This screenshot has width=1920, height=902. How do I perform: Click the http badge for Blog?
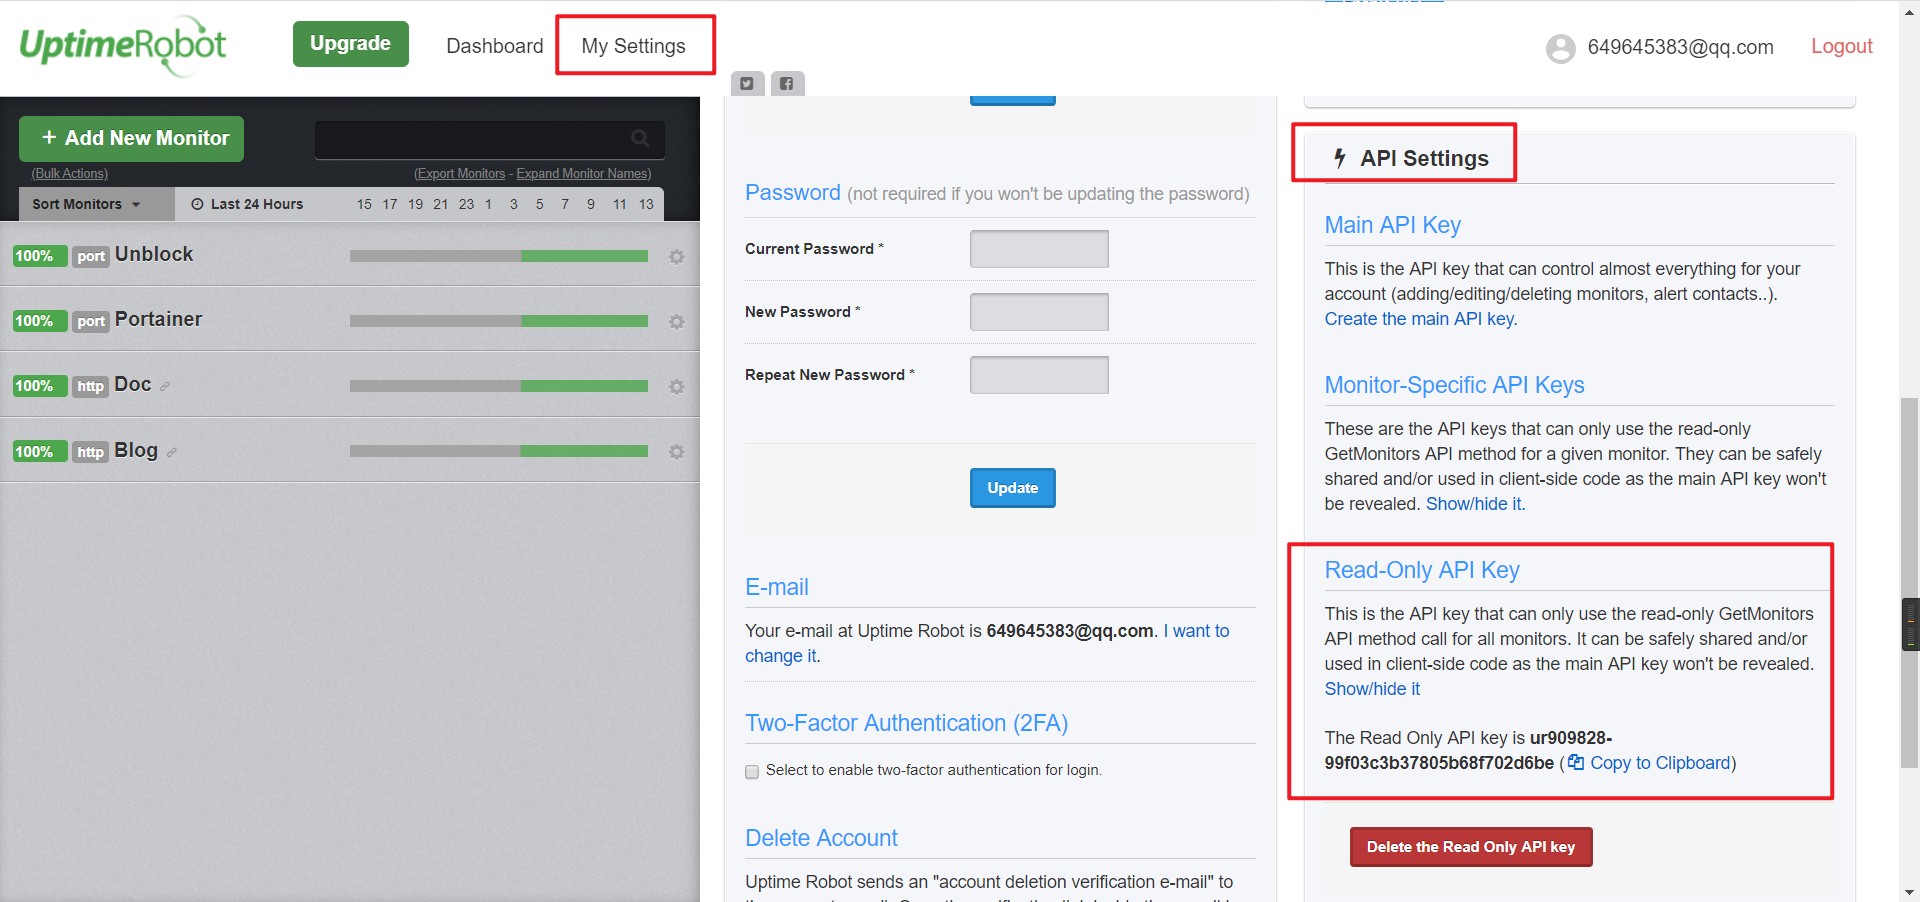[90, 452]
